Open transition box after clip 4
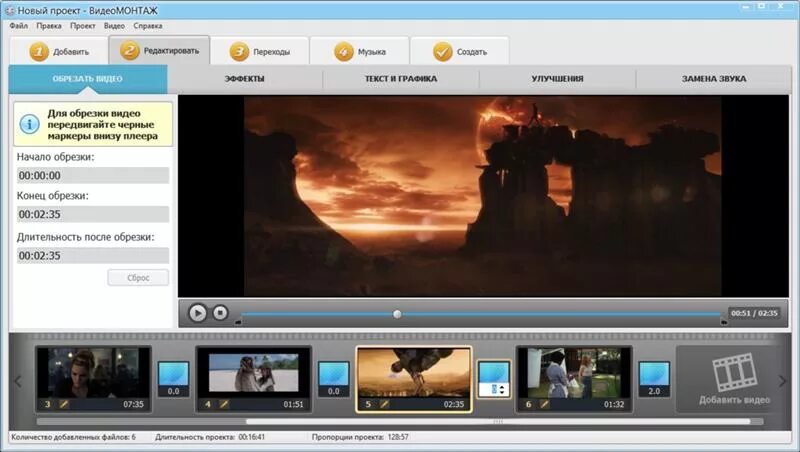 334,379
